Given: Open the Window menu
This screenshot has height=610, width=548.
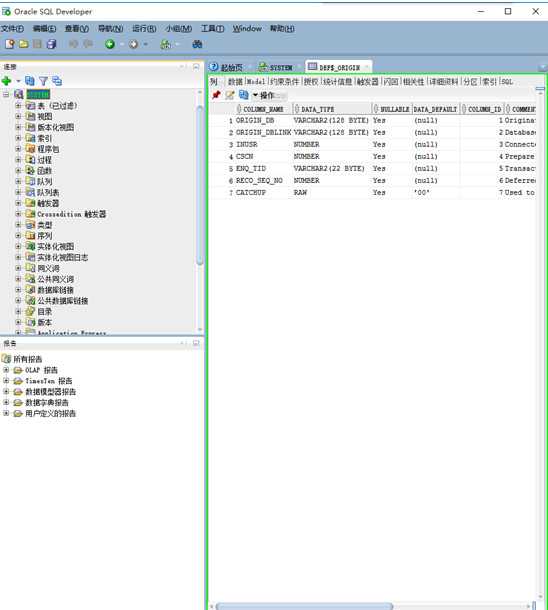Looking at the screenshot, I should 247,29.
